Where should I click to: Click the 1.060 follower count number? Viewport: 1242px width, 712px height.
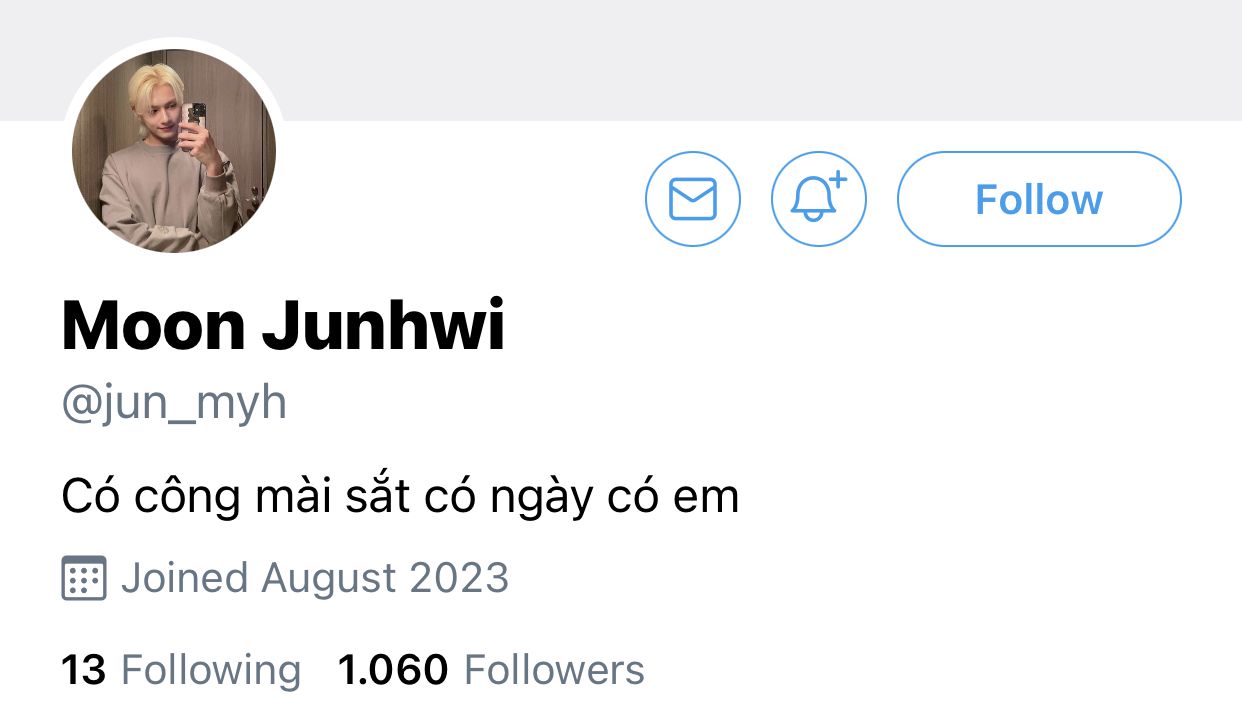coord(393,670)
